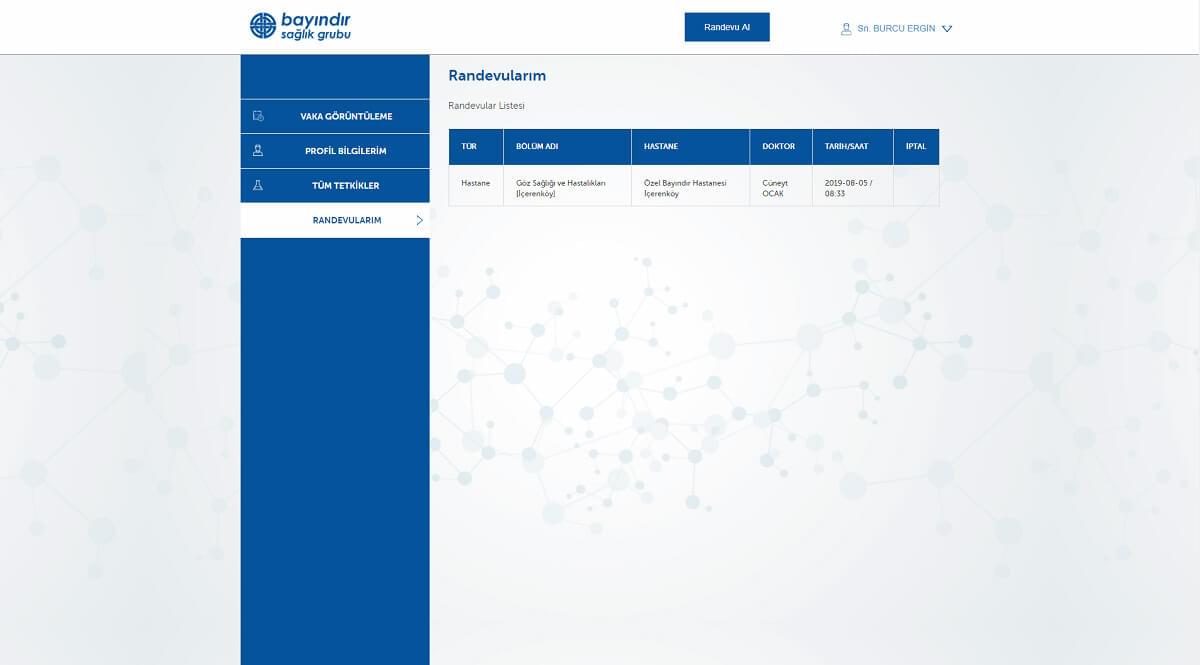Click the TÜR column header
The width and height of the screenshot is (1200, 665).
469,147
